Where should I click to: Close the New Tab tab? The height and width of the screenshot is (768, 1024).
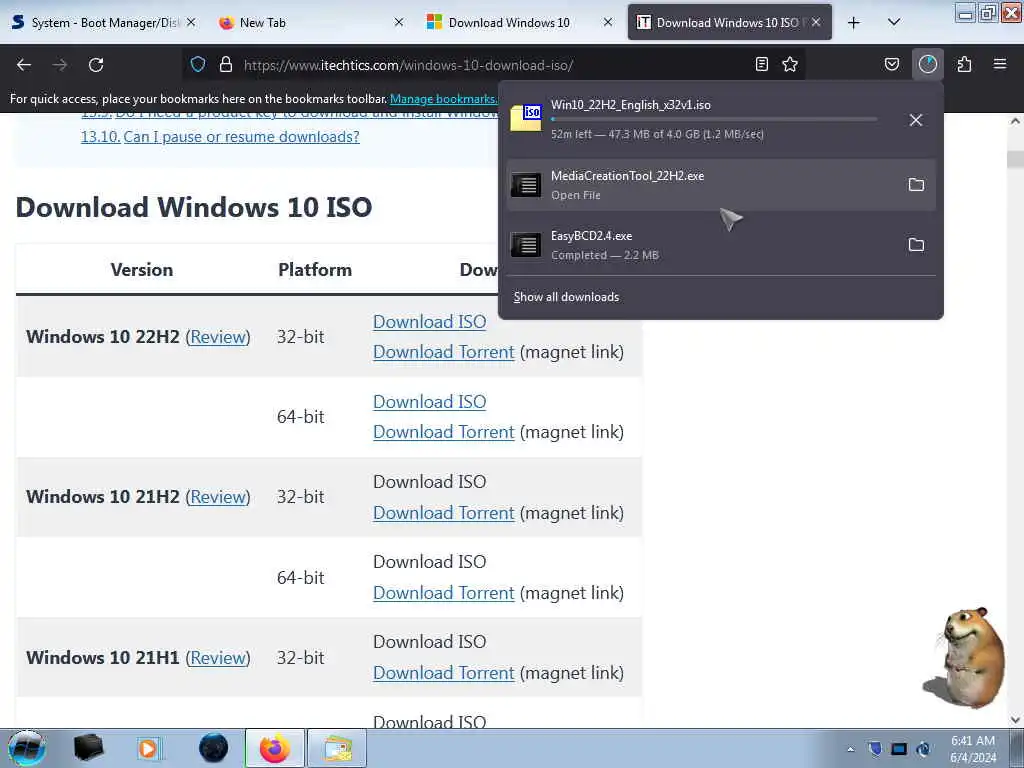[399, 22]
